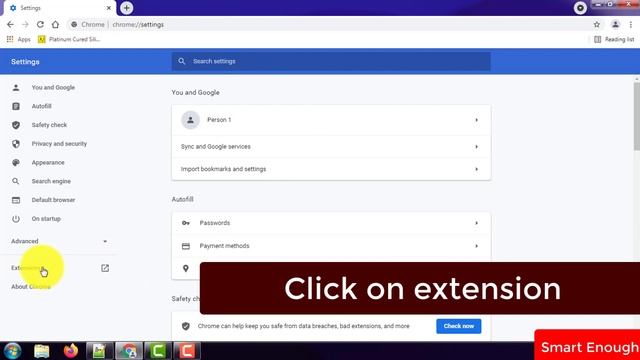Open Sync and Google services
The height and width of the screenshot is (360, 640).
331,147
